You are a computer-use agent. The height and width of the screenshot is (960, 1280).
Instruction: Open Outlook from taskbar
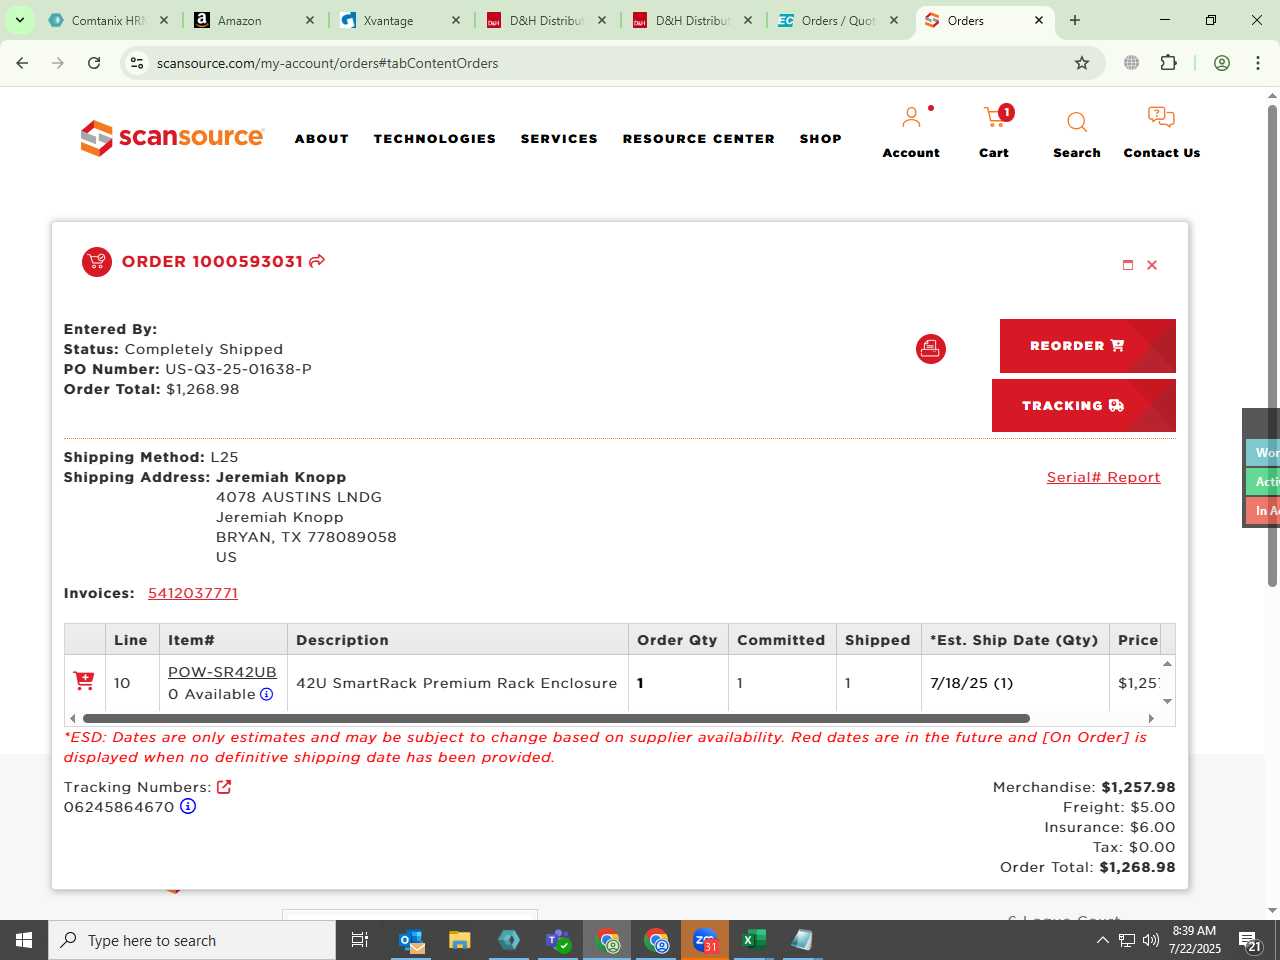click(411, 940)
